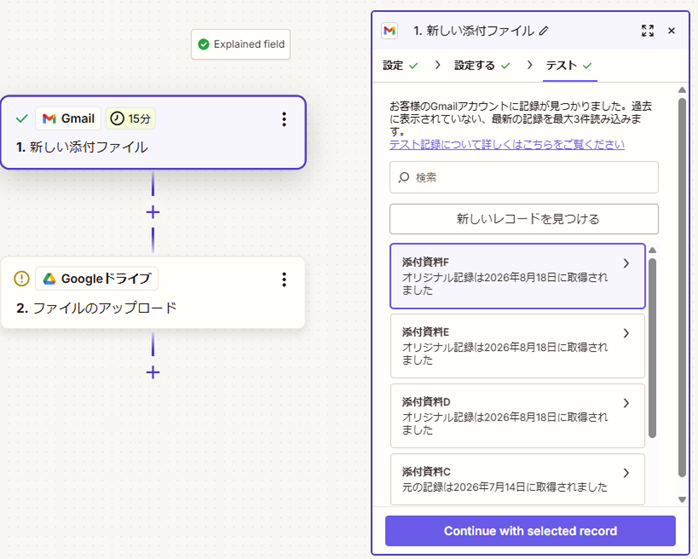698x559 pixels.
Task: Expand the 添付資料F record chevron
Action: [x=626, y=263]
